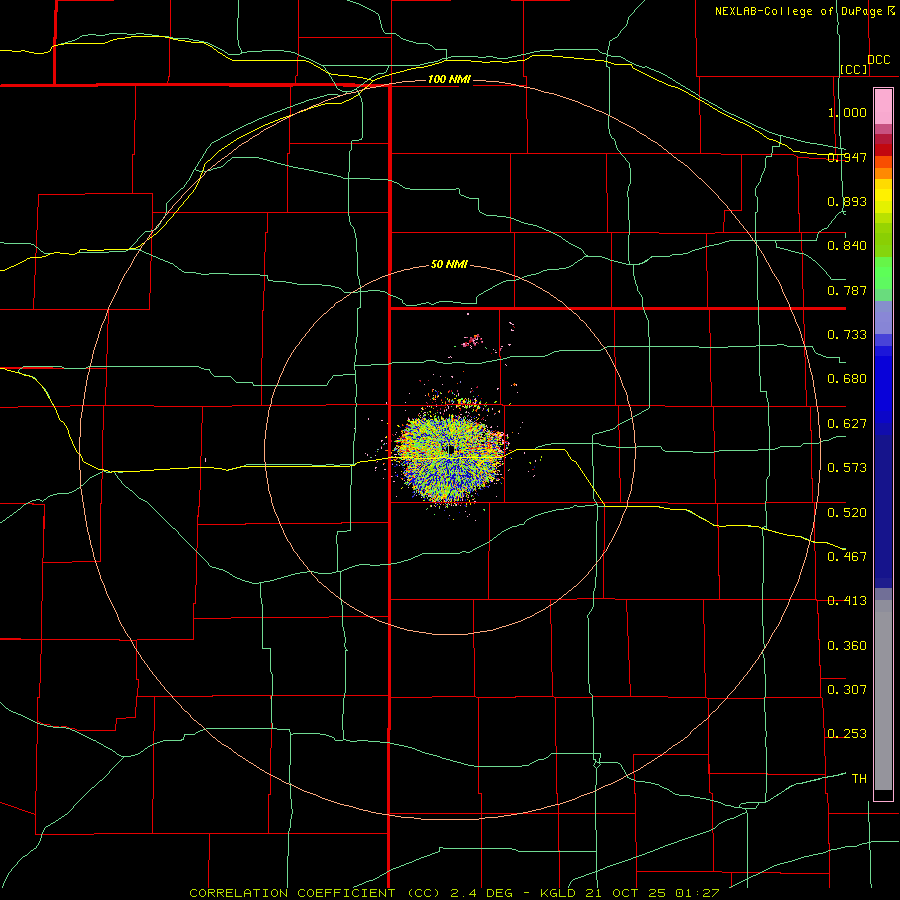Click the 0.467 color scale value
This screenshot has height=900, width=900.
847,557
